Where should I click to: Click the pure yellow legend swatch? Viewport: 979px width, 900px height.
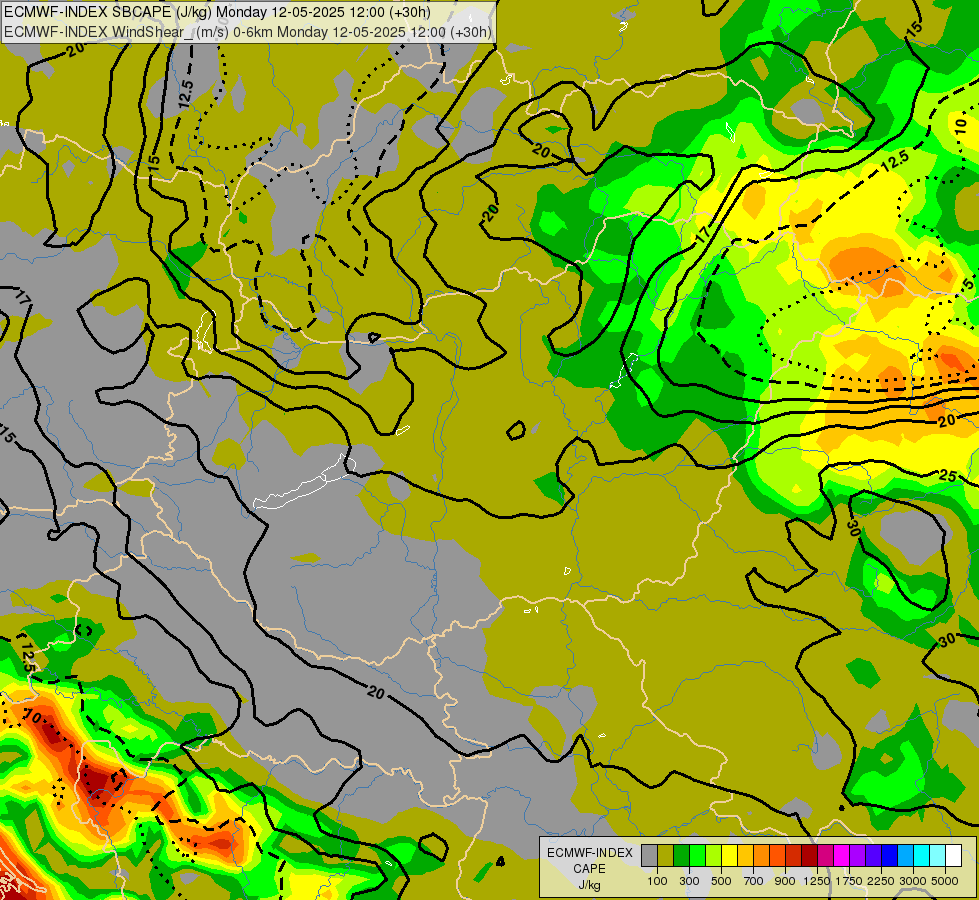tap(729, 855)
